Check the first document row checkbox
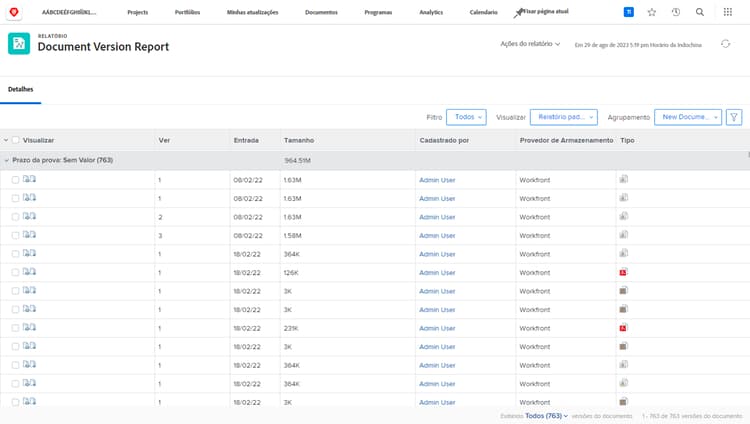 tap(16, 180)
